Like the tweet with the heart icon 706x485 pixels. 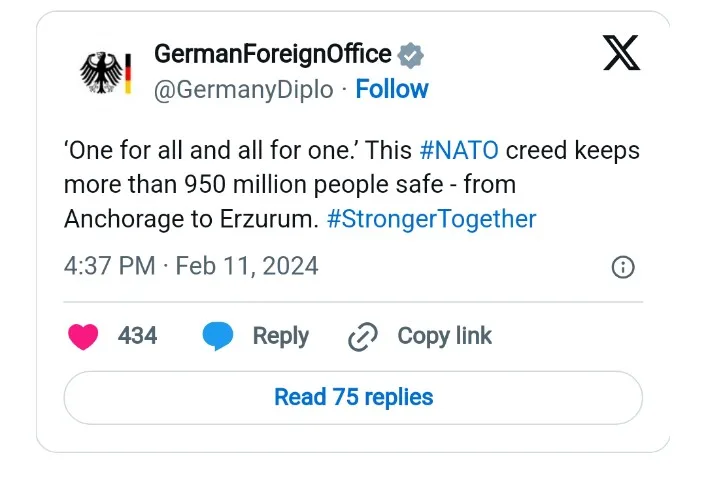[x=82, y=336]
